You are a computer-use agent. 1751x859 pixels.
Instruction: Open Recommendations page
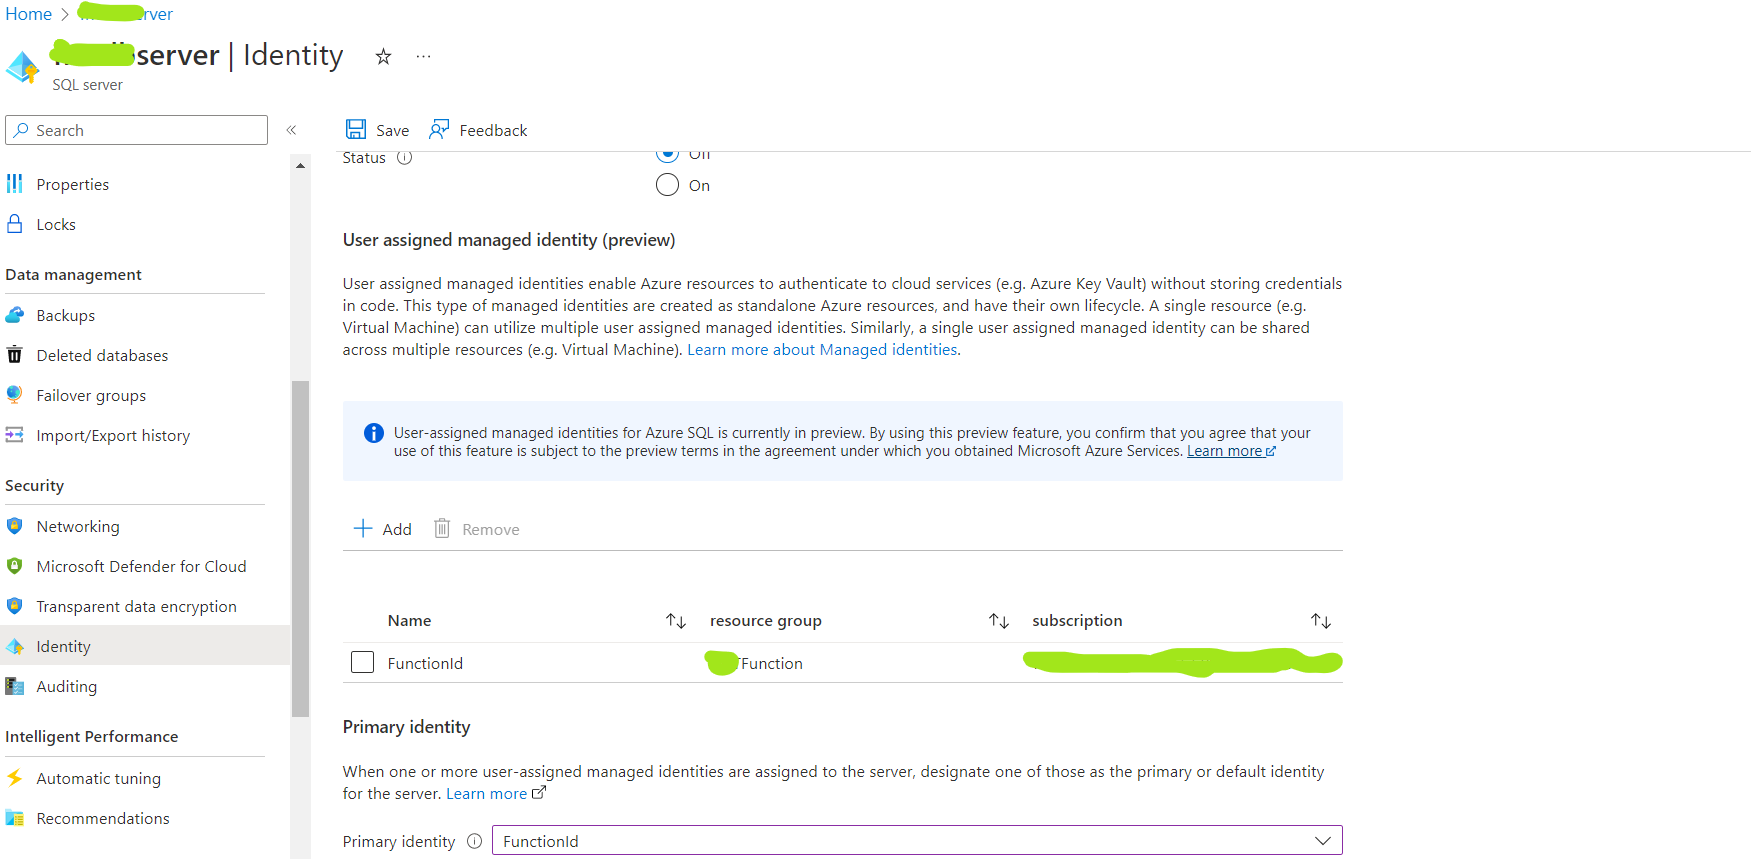[103, 818]
